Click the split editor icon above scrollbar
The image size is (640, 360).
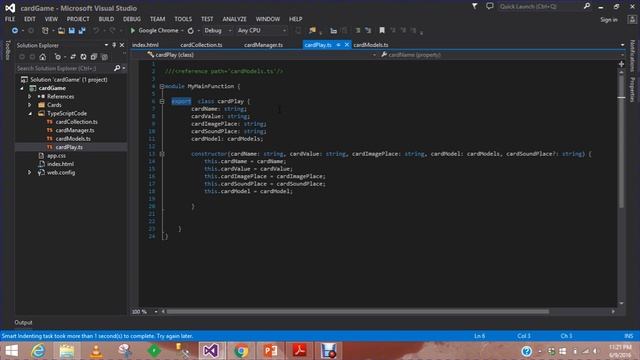[x=621, y=64]
